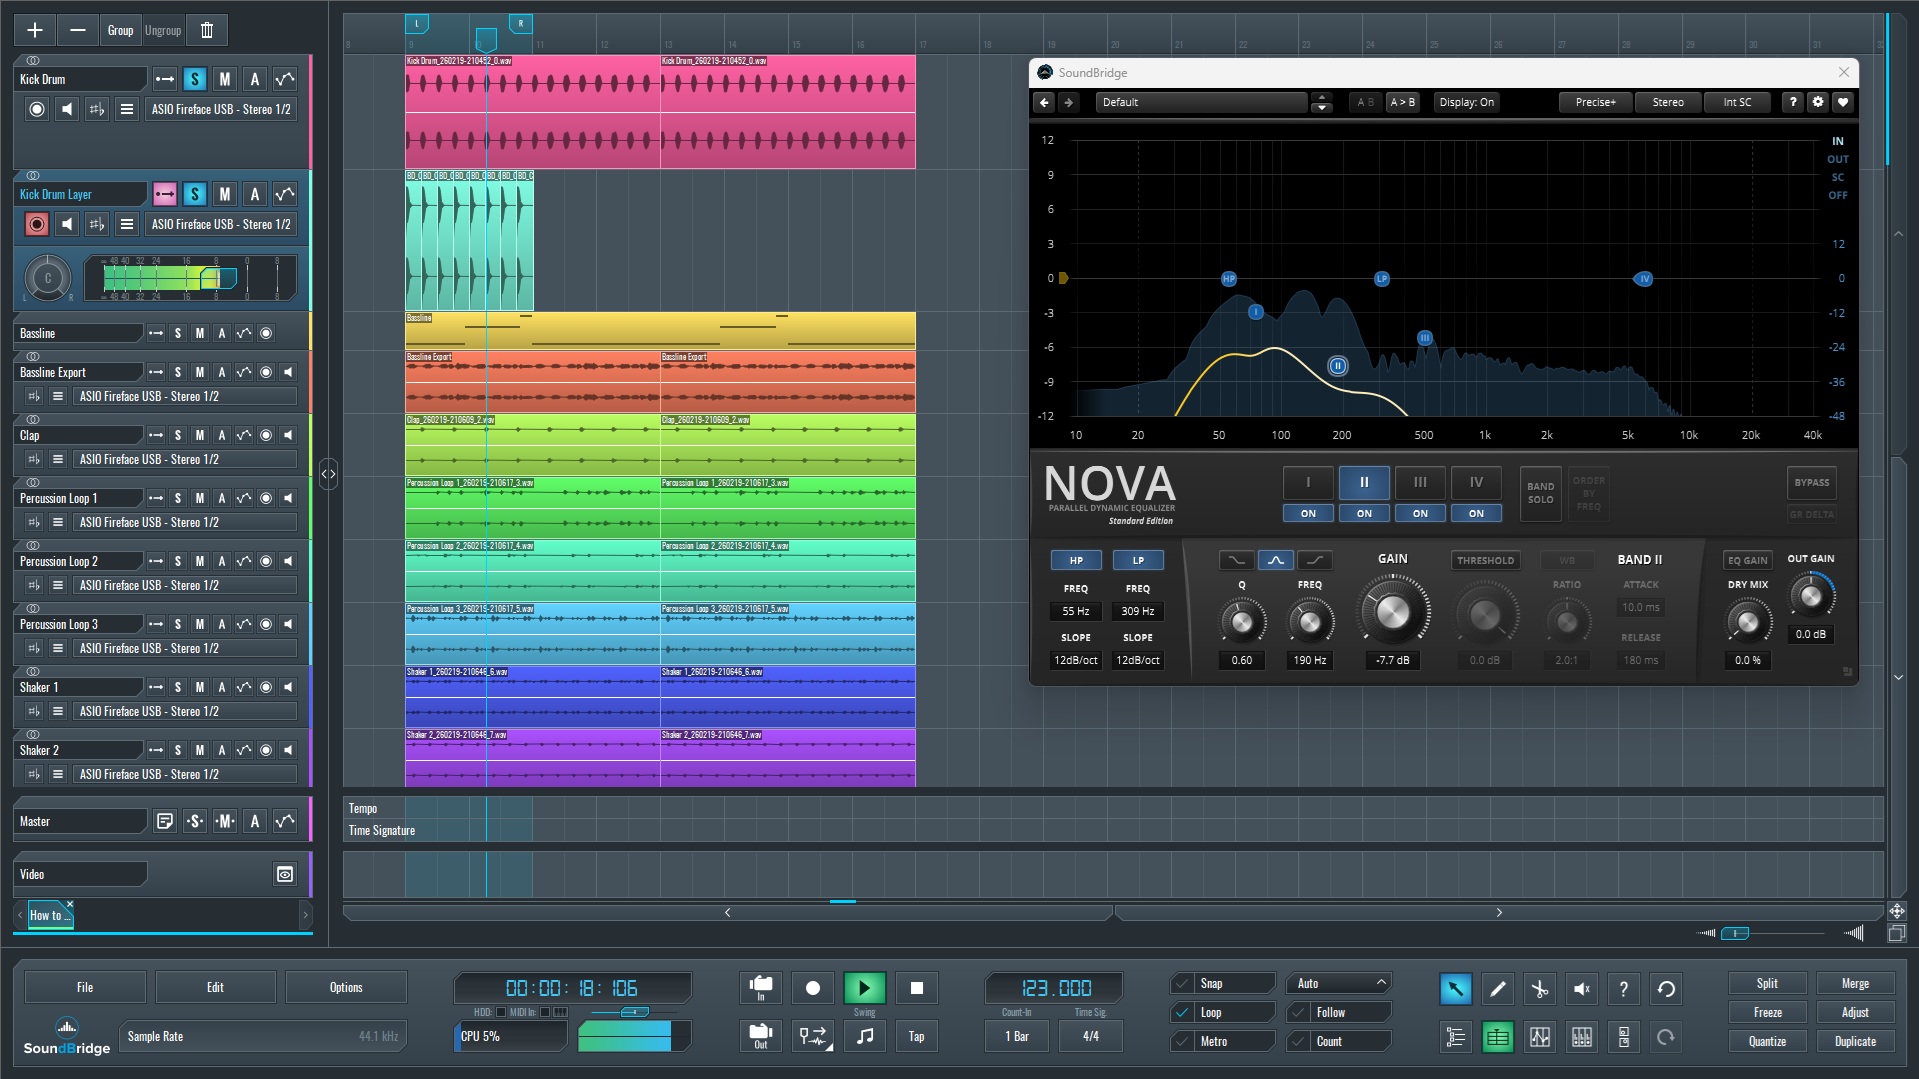Click the undo arrow icon
Image resolution: width=1919 pixels, height=1079 pixels.
pyautogui.click(x=1666, y=989)
